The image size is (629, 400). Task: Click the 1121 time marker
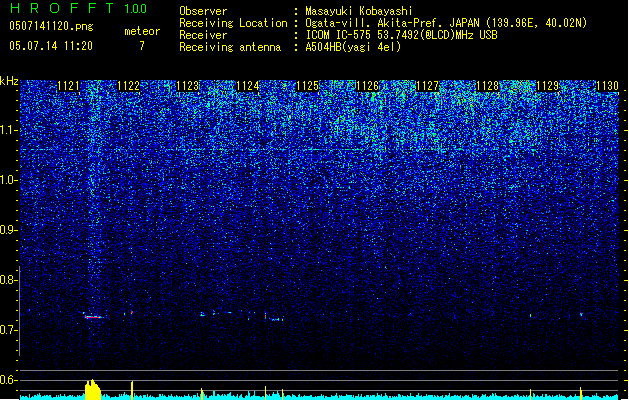pyautogui.click(x=69, y=86)
